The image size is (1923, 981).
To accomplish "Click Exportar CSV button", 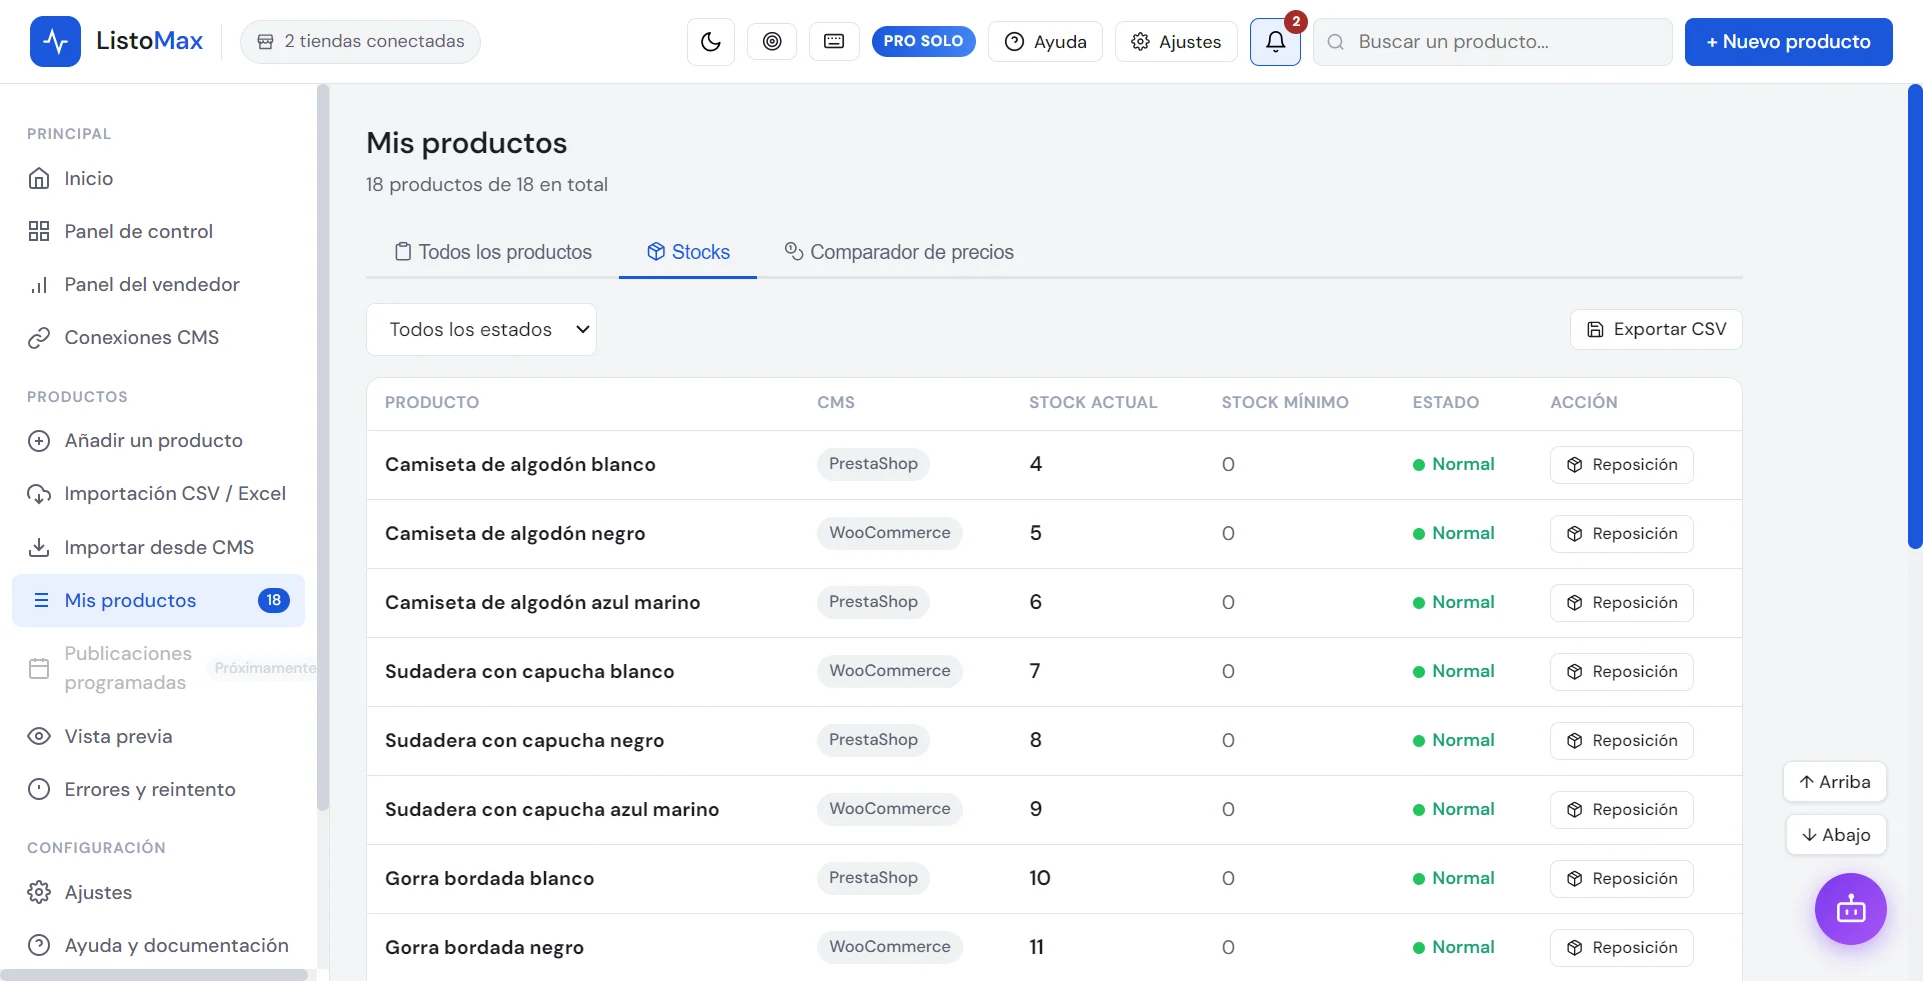I will point(1656,329).
